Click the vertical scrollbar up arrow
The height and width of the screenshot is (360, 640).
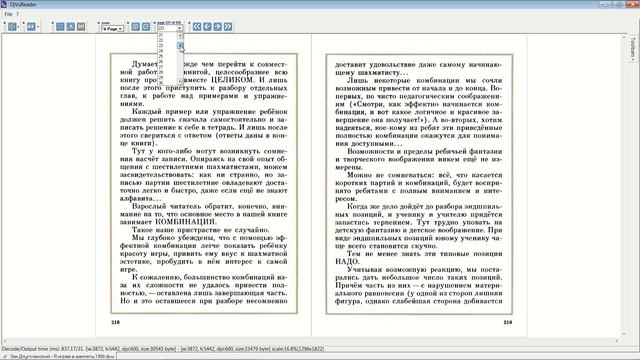tap(624, 37)
